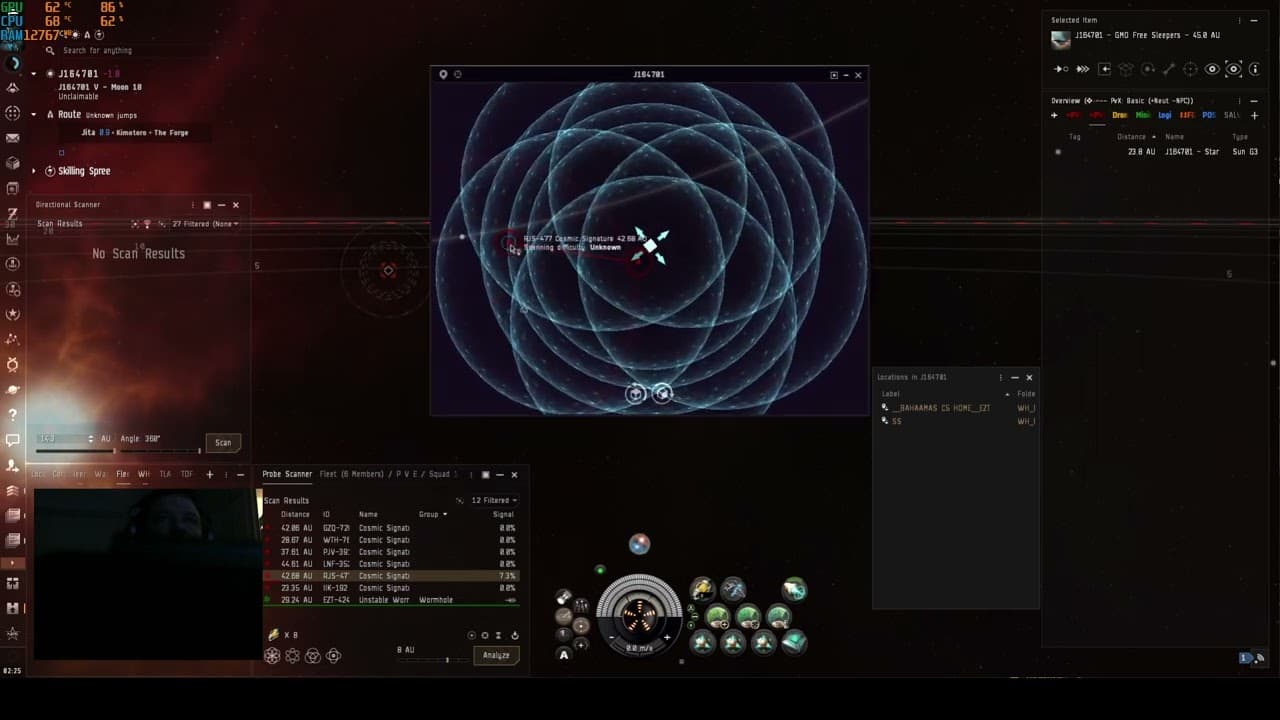Screen dimensions: 1280x720
Task: Open the Z icon in Neocom sidebar
Action: [x=13, y=214]
